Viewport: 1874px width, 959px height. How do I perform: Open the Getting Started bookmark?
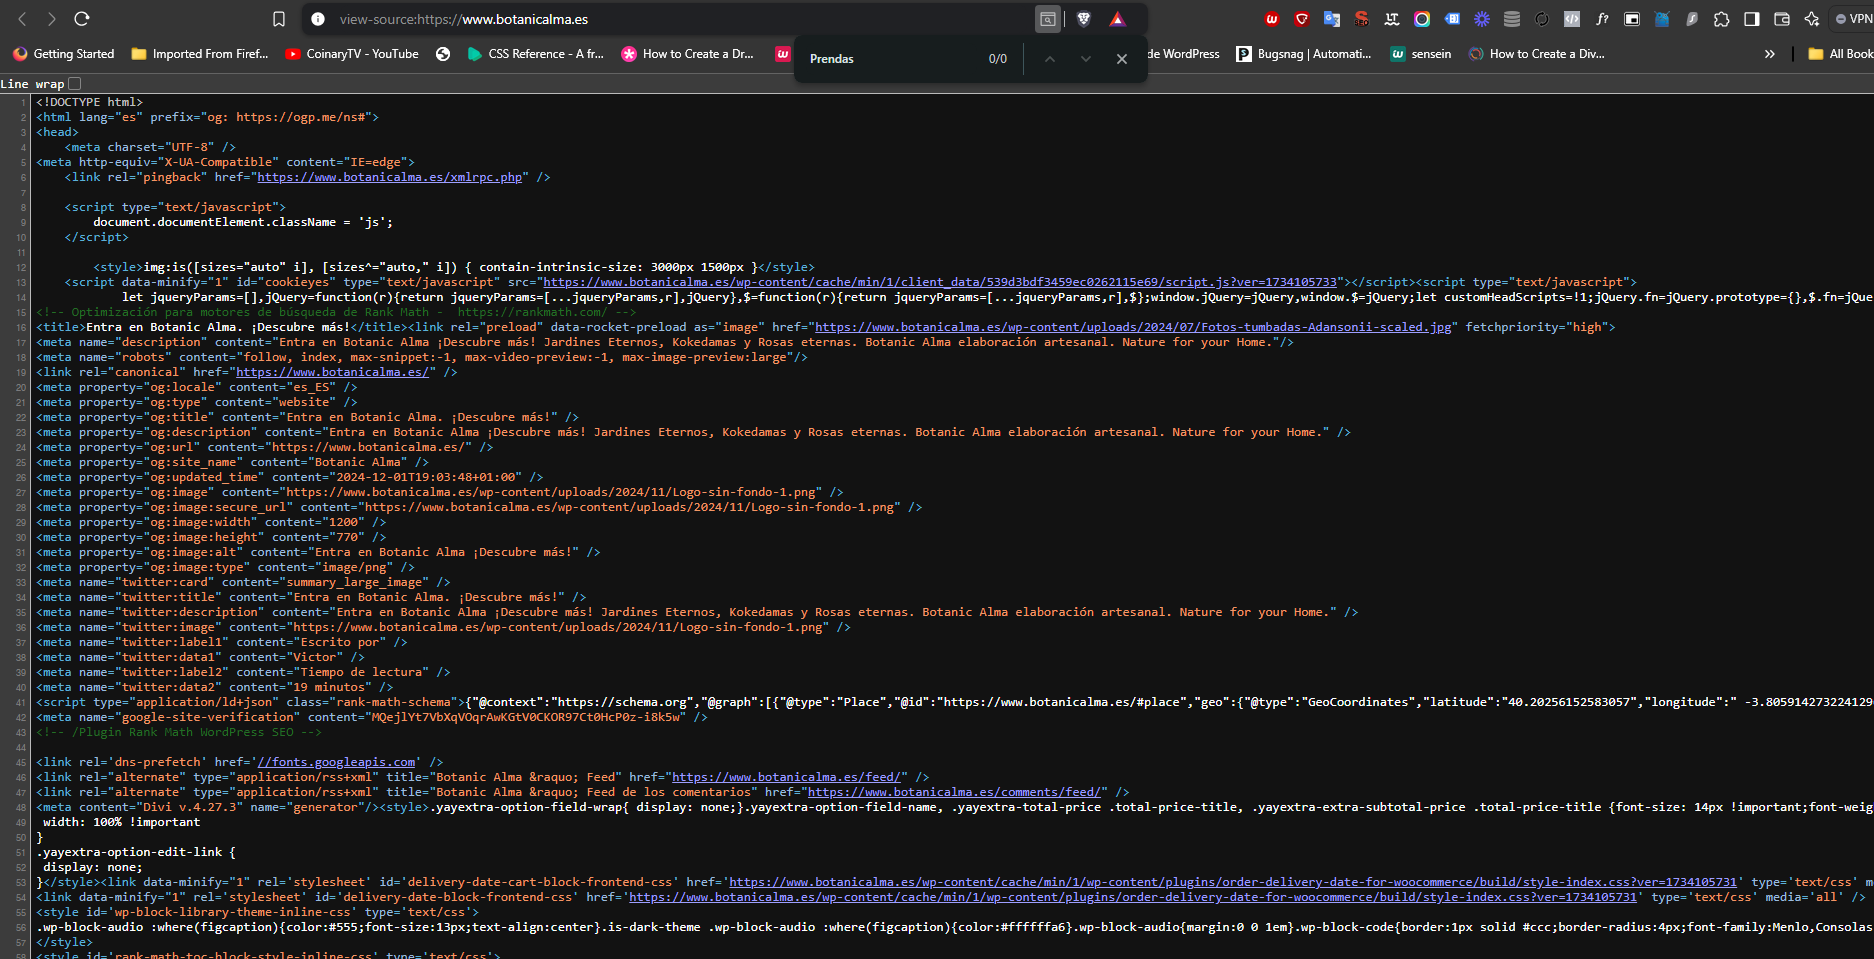(64, 54)
